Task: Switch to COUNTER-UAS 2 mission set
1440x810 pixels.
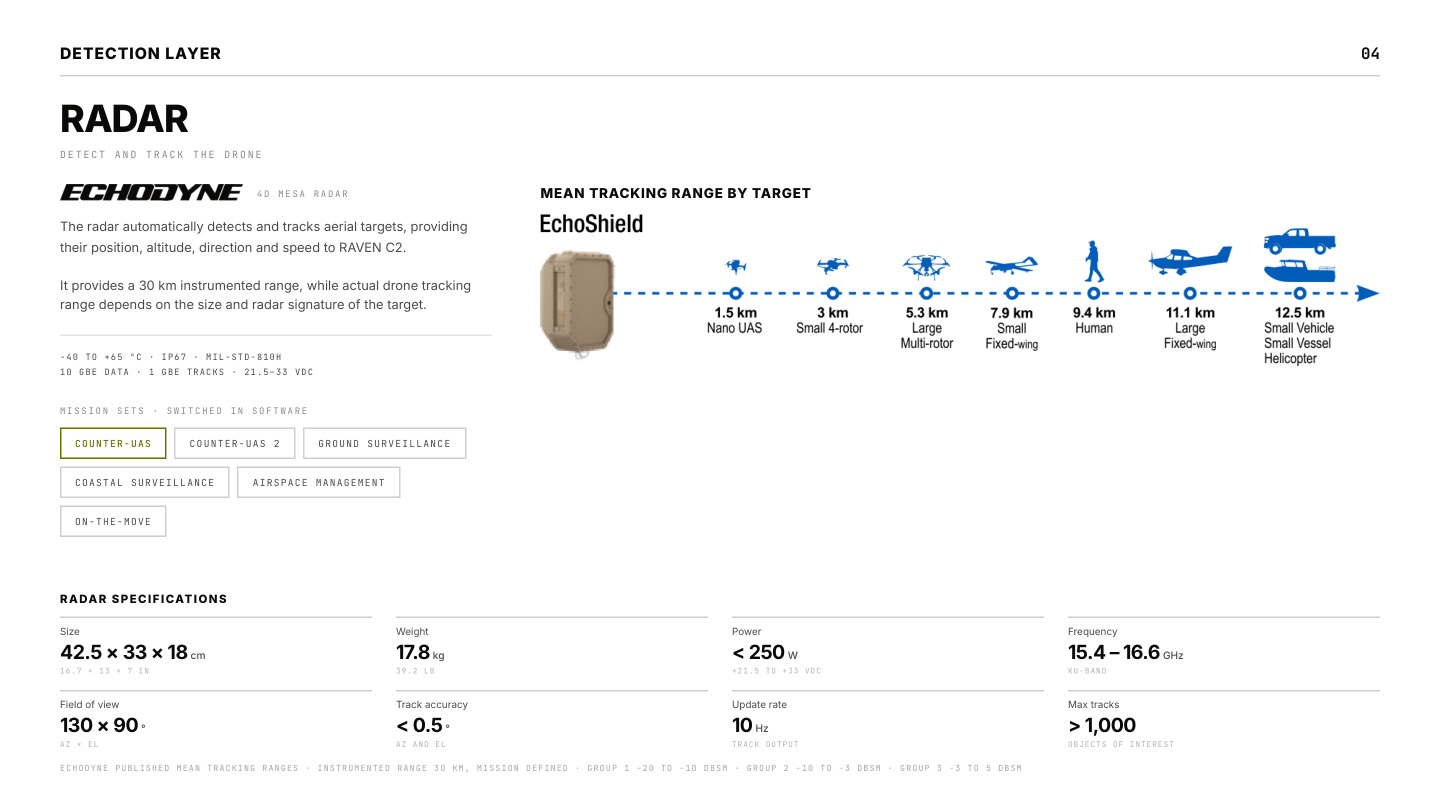Action: click(x=235, y=443)
